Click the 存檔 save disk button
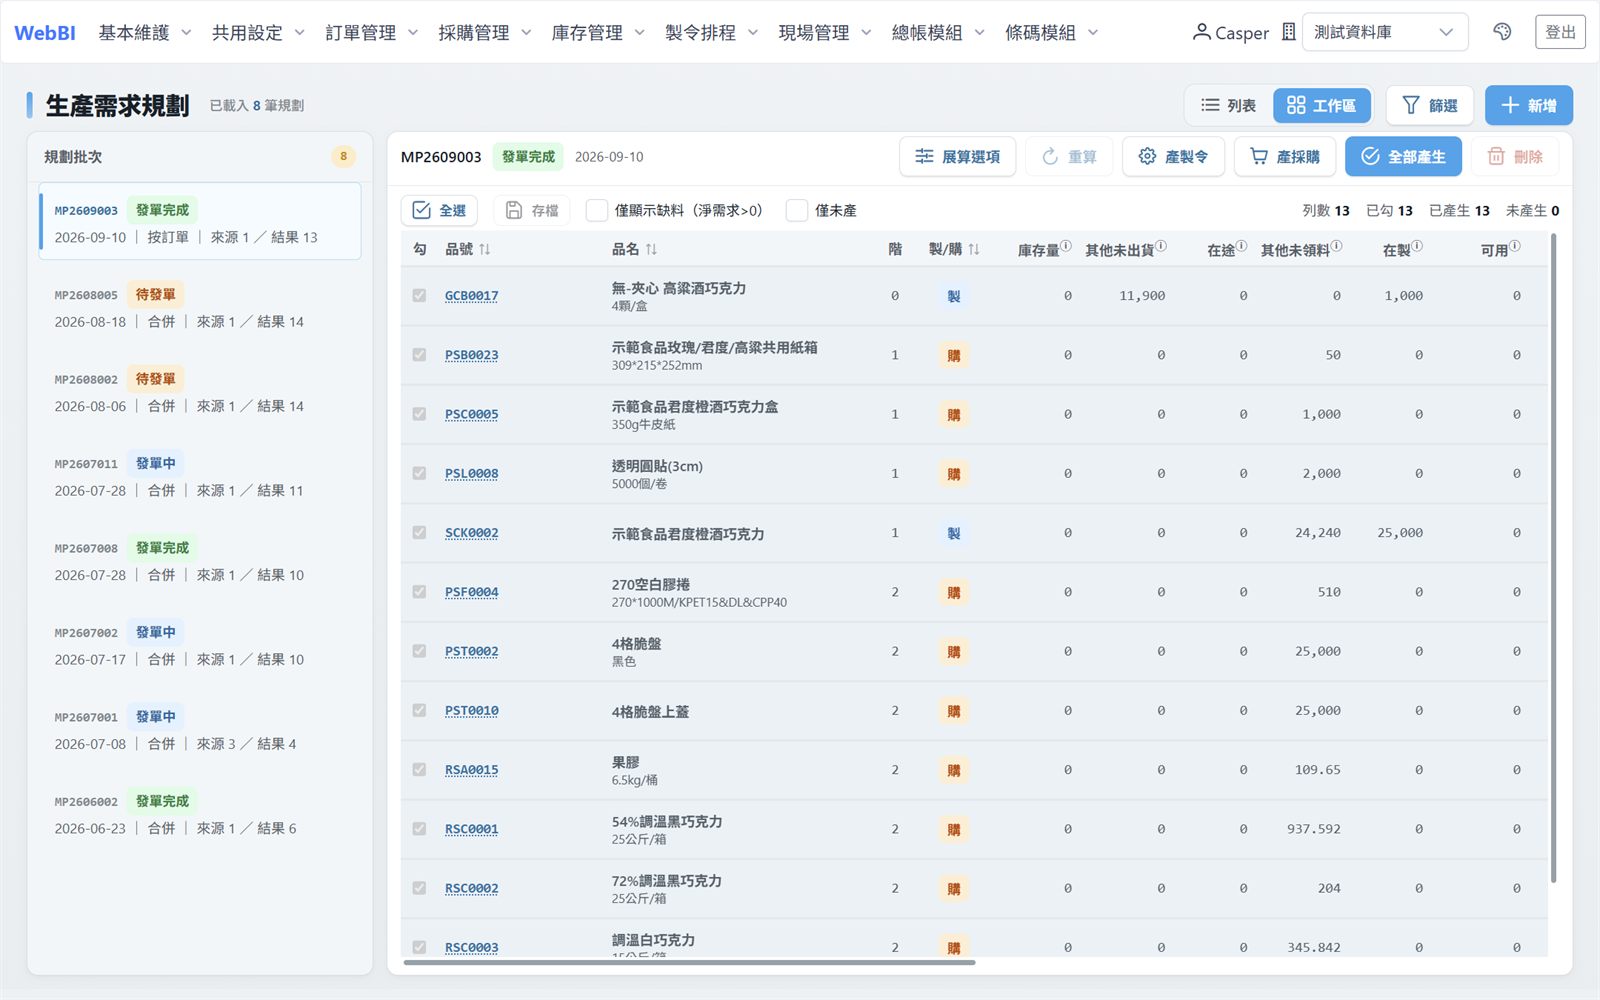 click(x=532, y=210)
